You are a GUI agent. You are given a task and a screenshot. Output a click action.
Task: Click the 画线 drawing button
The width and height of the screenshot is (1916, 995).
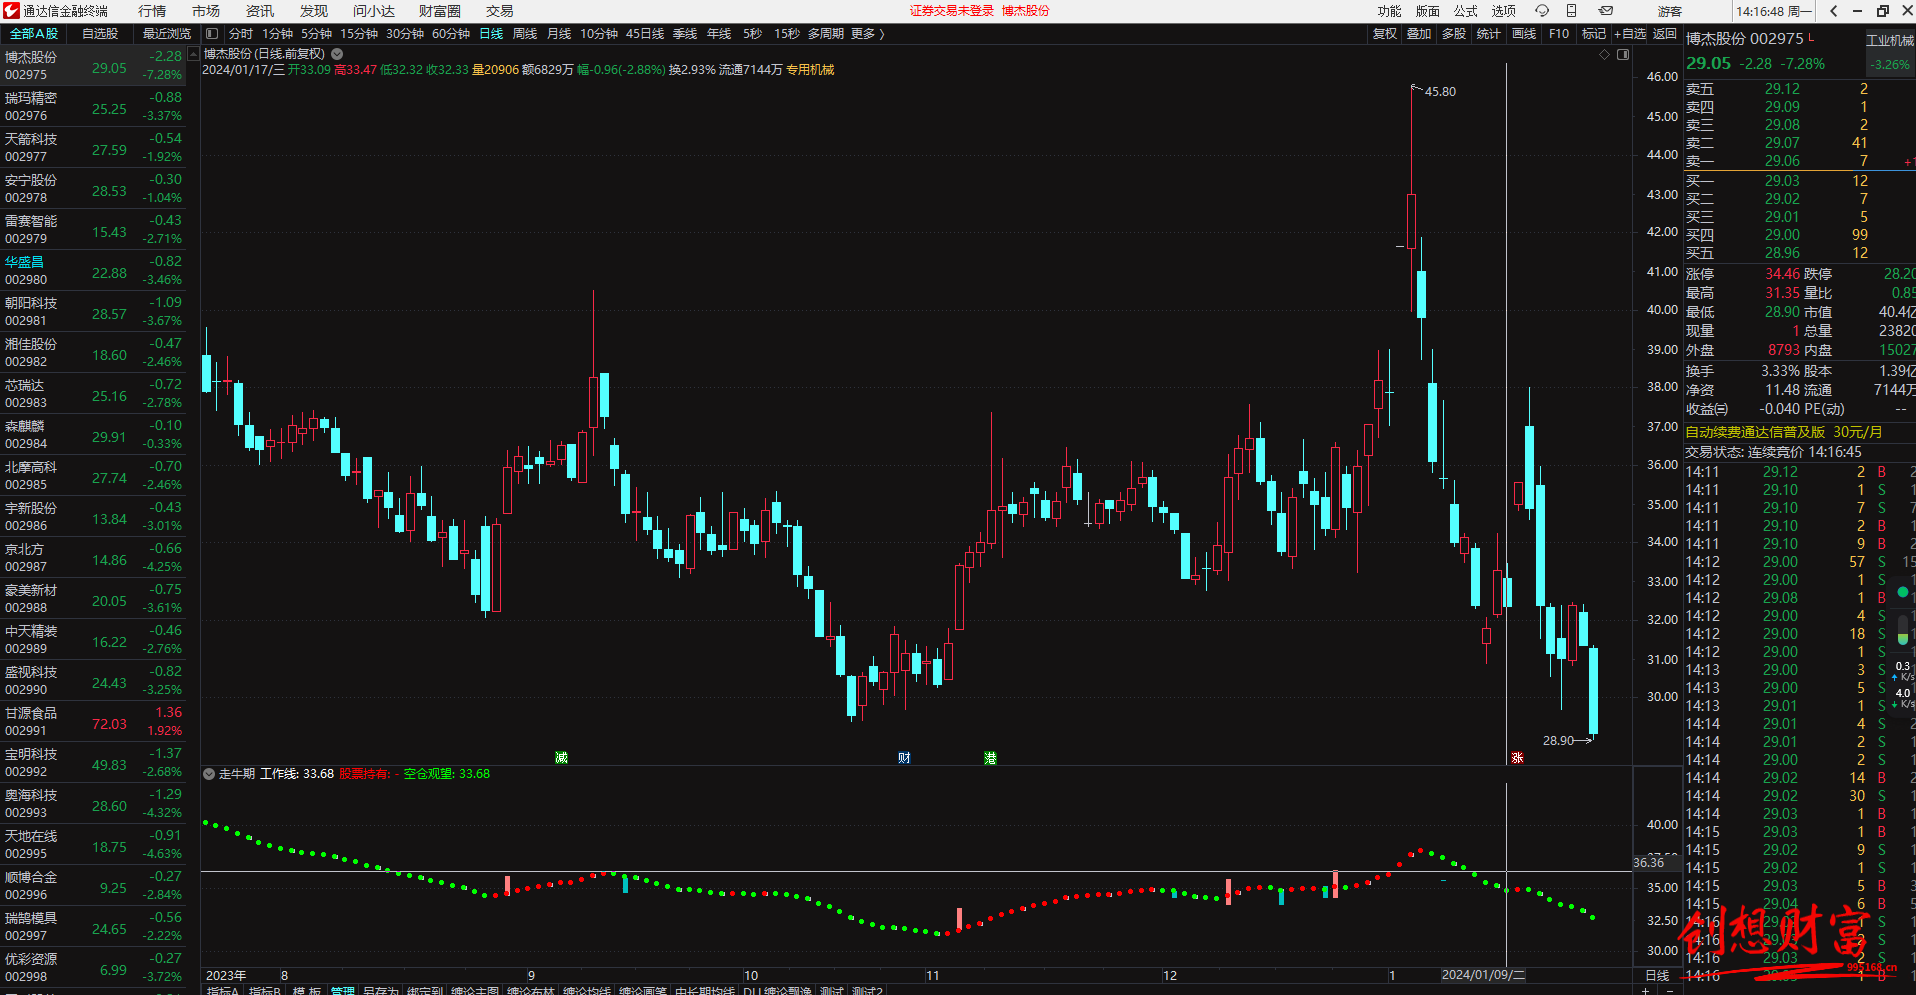pyautogui.click(x=1524, y=34)
